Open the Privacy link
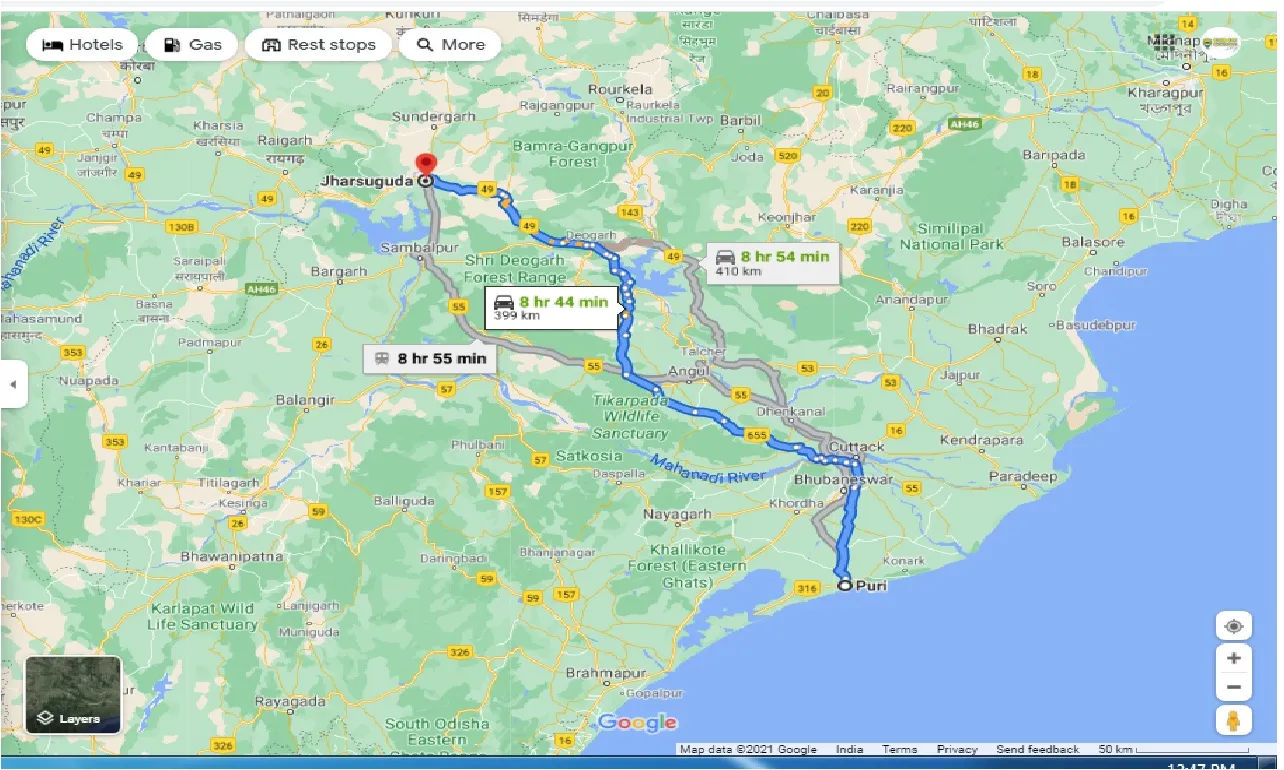Viewport: 1284px width, 770px height. click(x=956, y=748)
